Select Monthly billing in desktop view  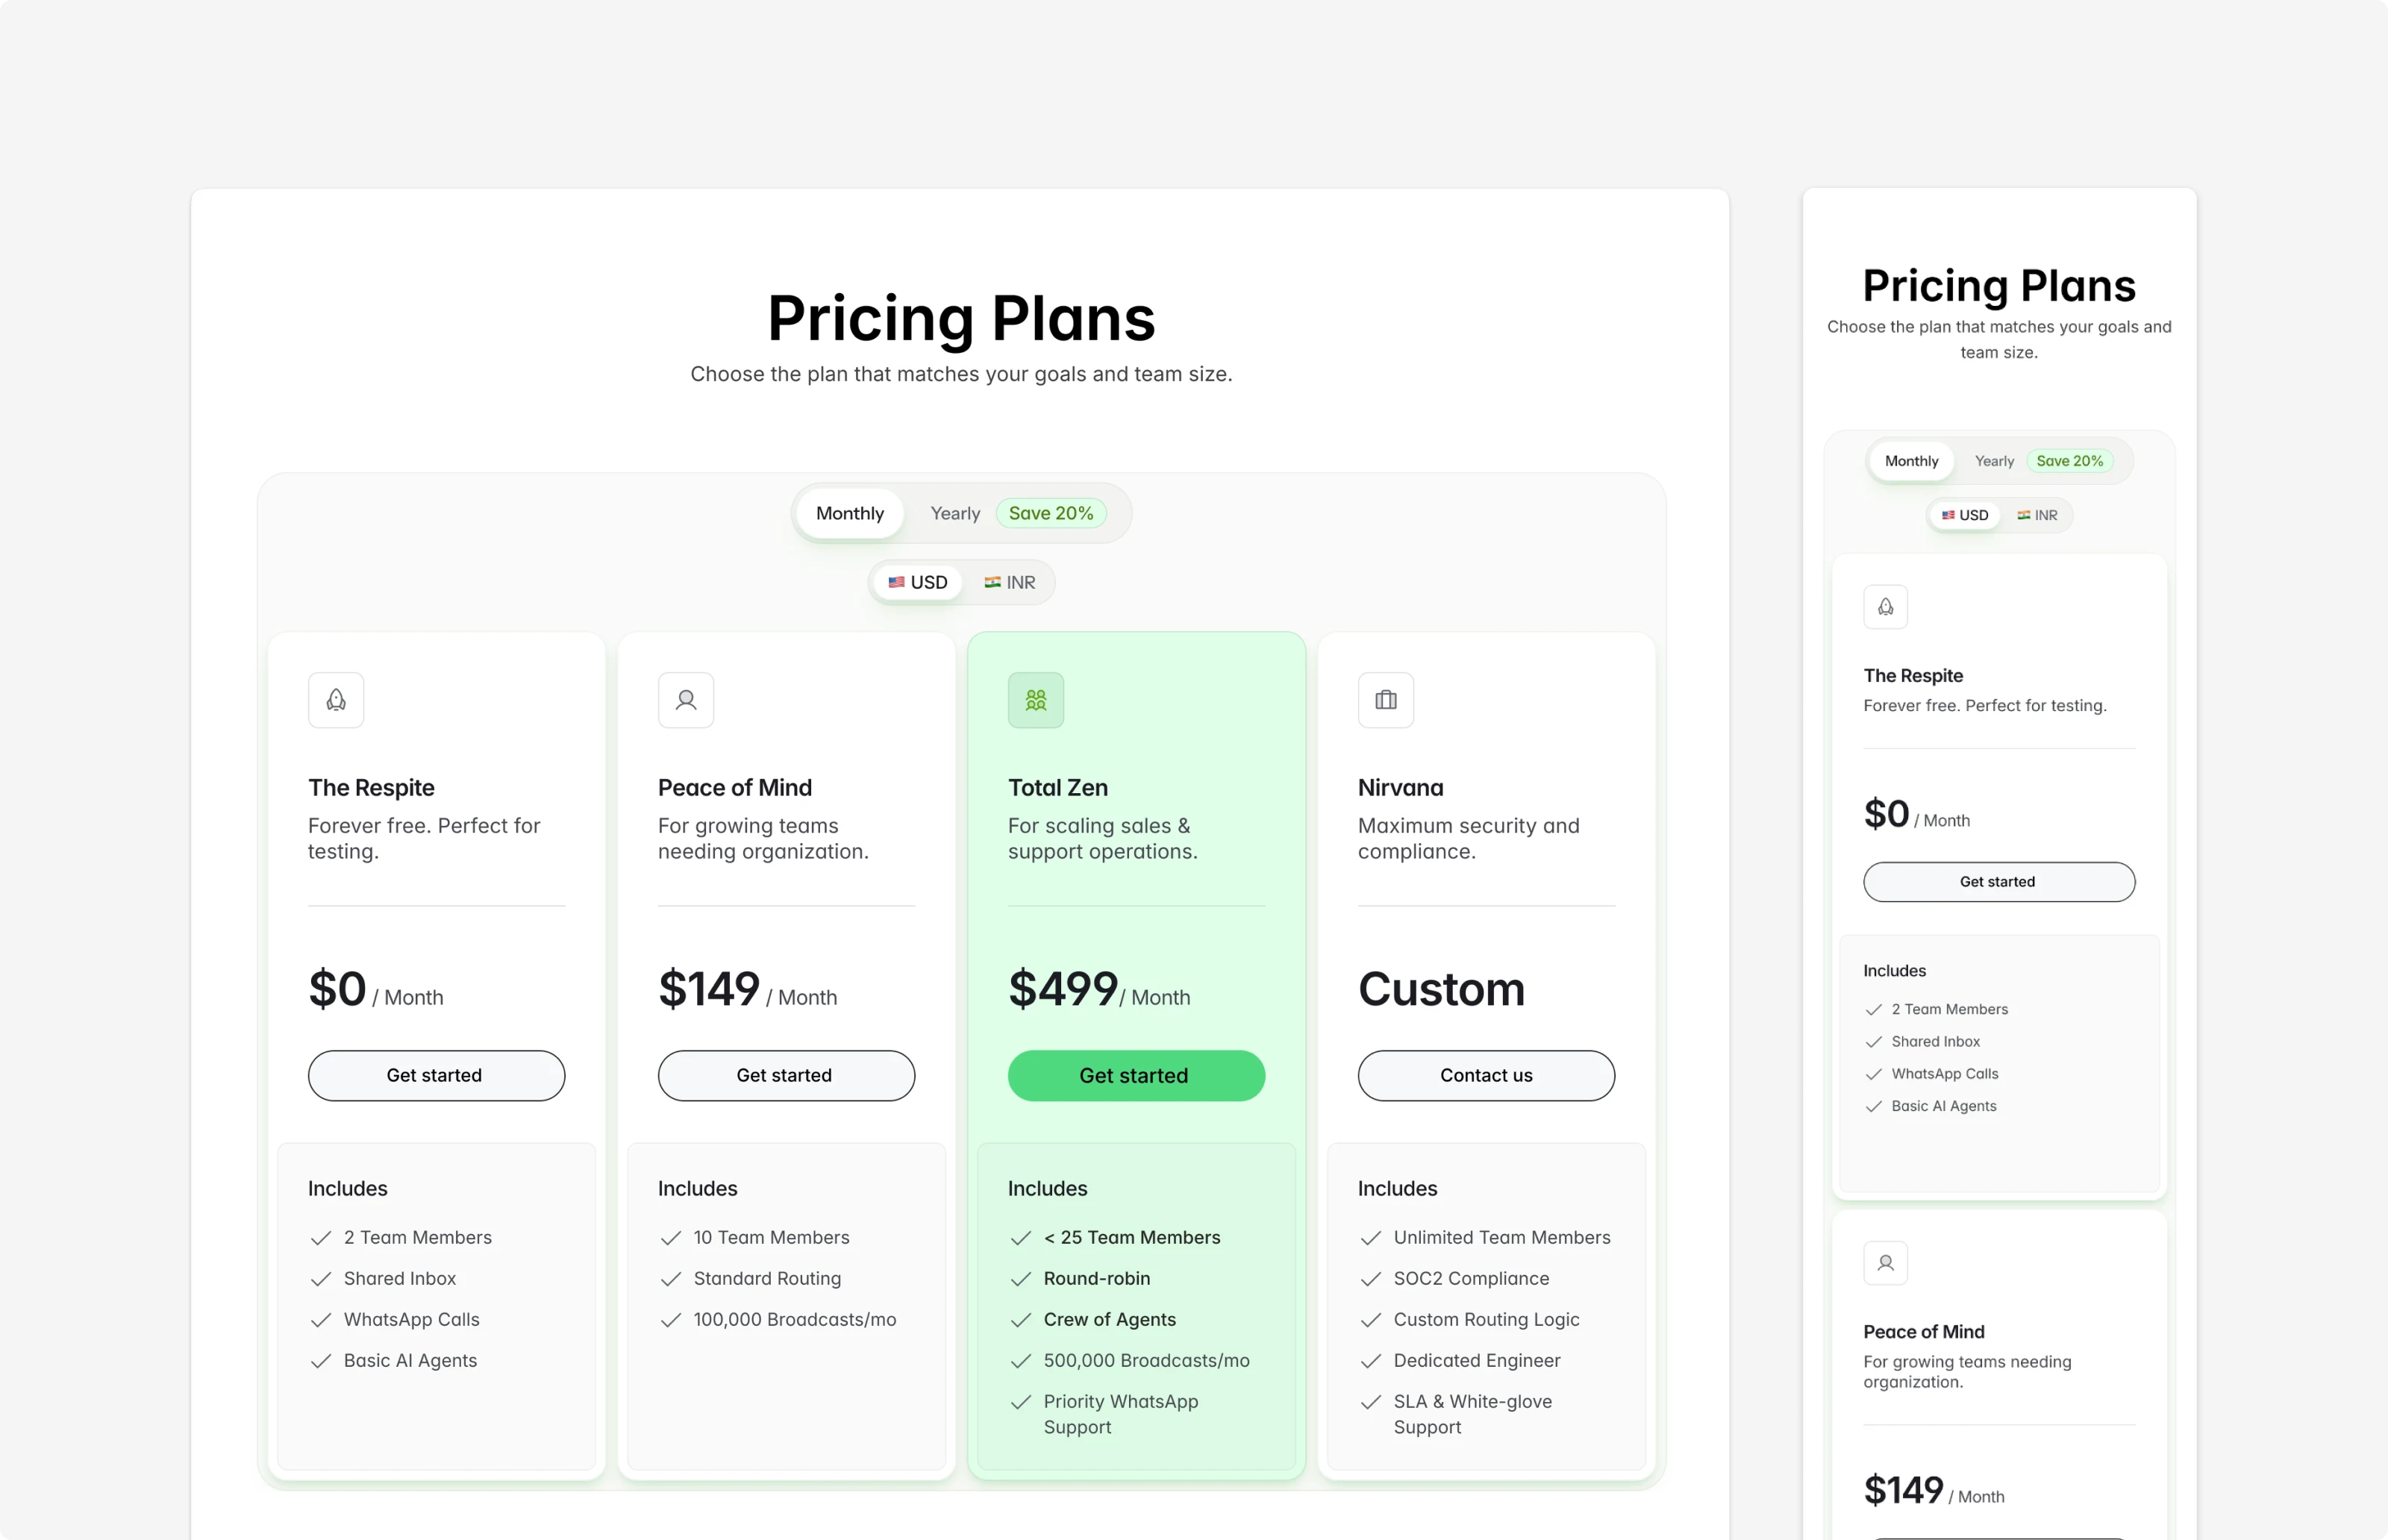coord(850,513)
